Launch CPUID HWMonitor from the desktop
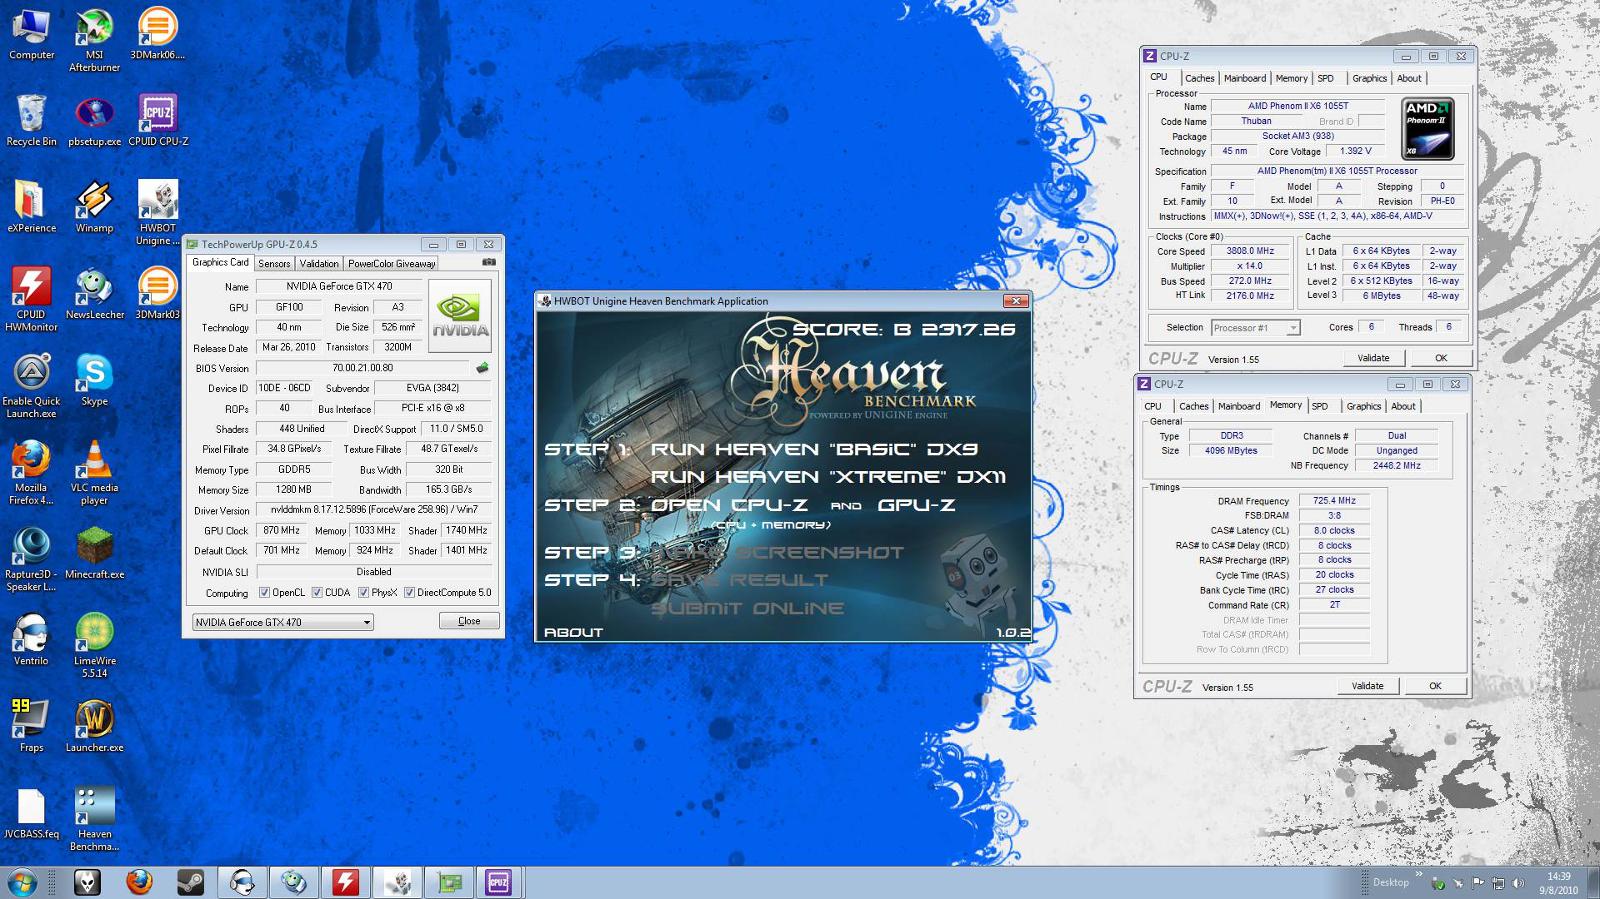This screenshot has width=1600, height=899. click(x=31, y=300)
